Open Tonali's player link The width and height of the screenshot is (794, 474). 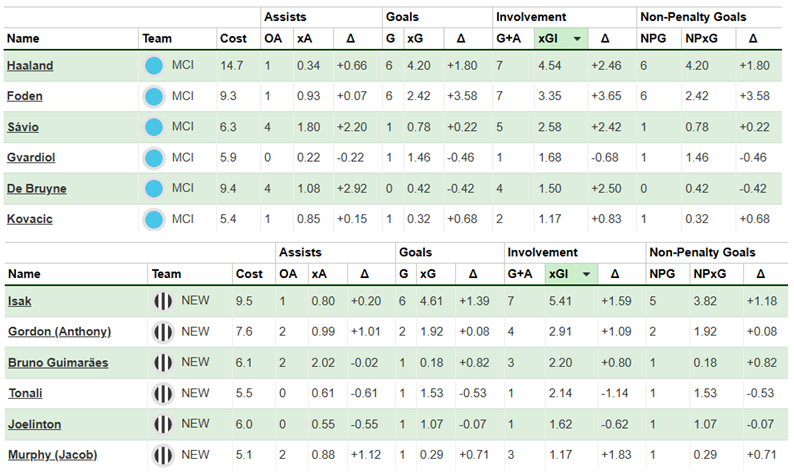tap(25, 393)
